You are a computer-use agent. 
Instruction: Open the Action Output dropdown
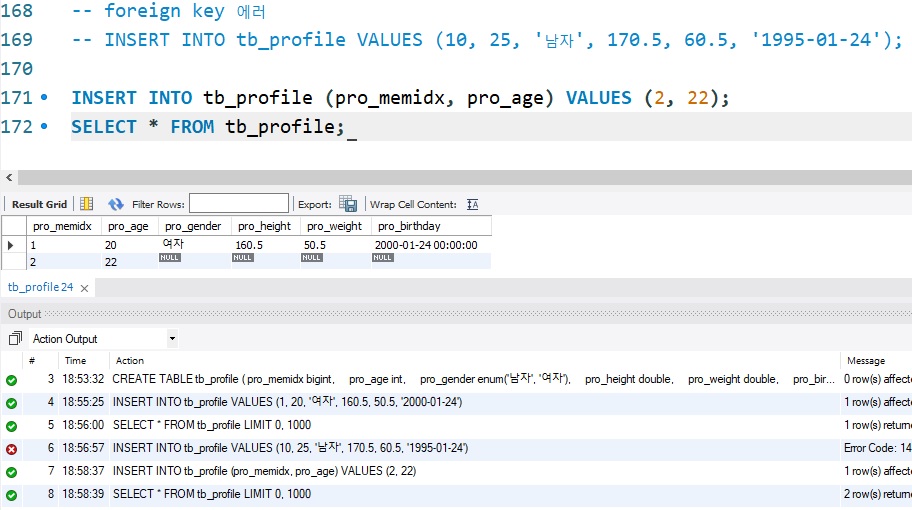point(172,338)
